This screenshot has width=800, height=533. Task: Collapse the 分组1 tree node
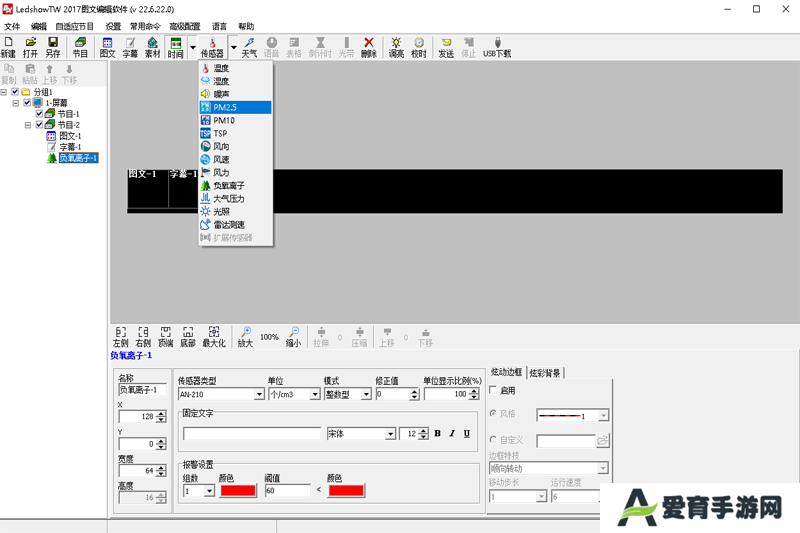point(4,92)
